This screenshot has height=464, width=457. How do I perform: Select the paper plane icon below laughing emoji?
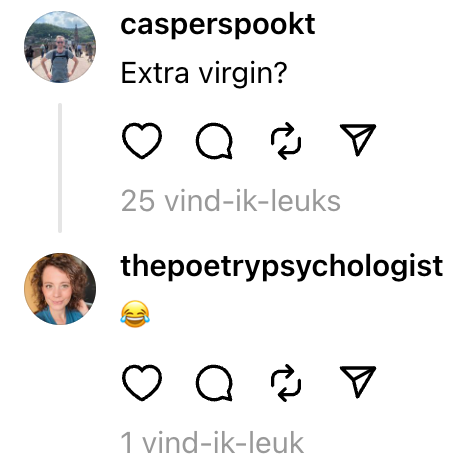[358, 382]
